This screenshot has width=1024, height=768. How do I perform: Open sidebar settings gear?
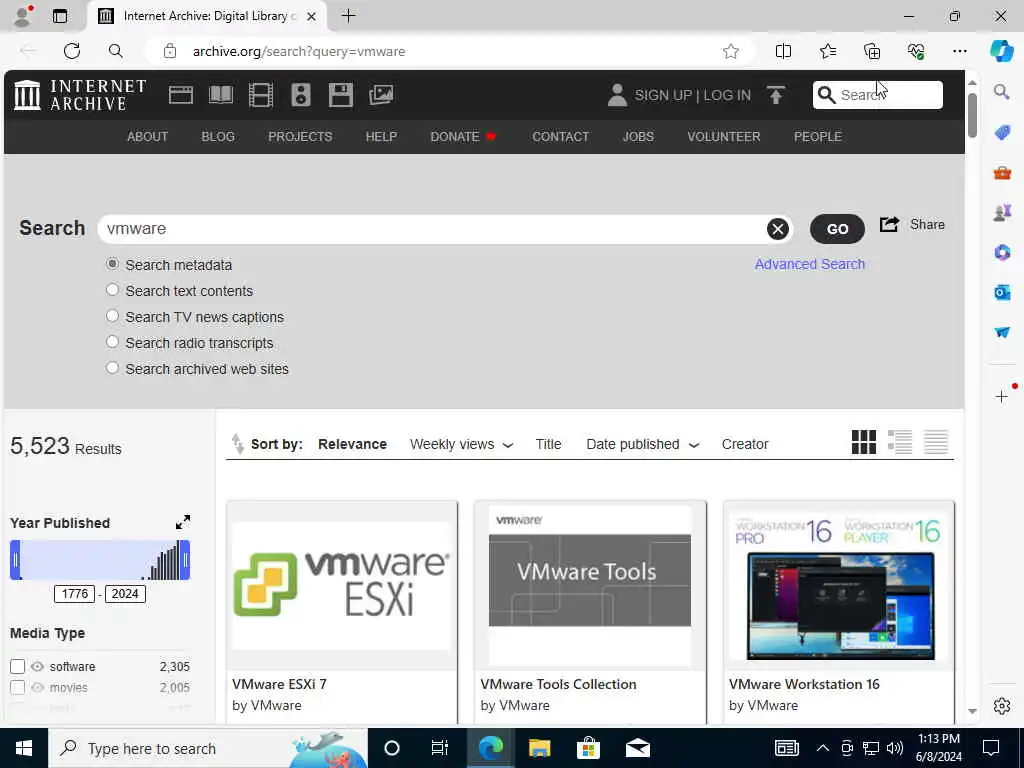[1002, 706]
